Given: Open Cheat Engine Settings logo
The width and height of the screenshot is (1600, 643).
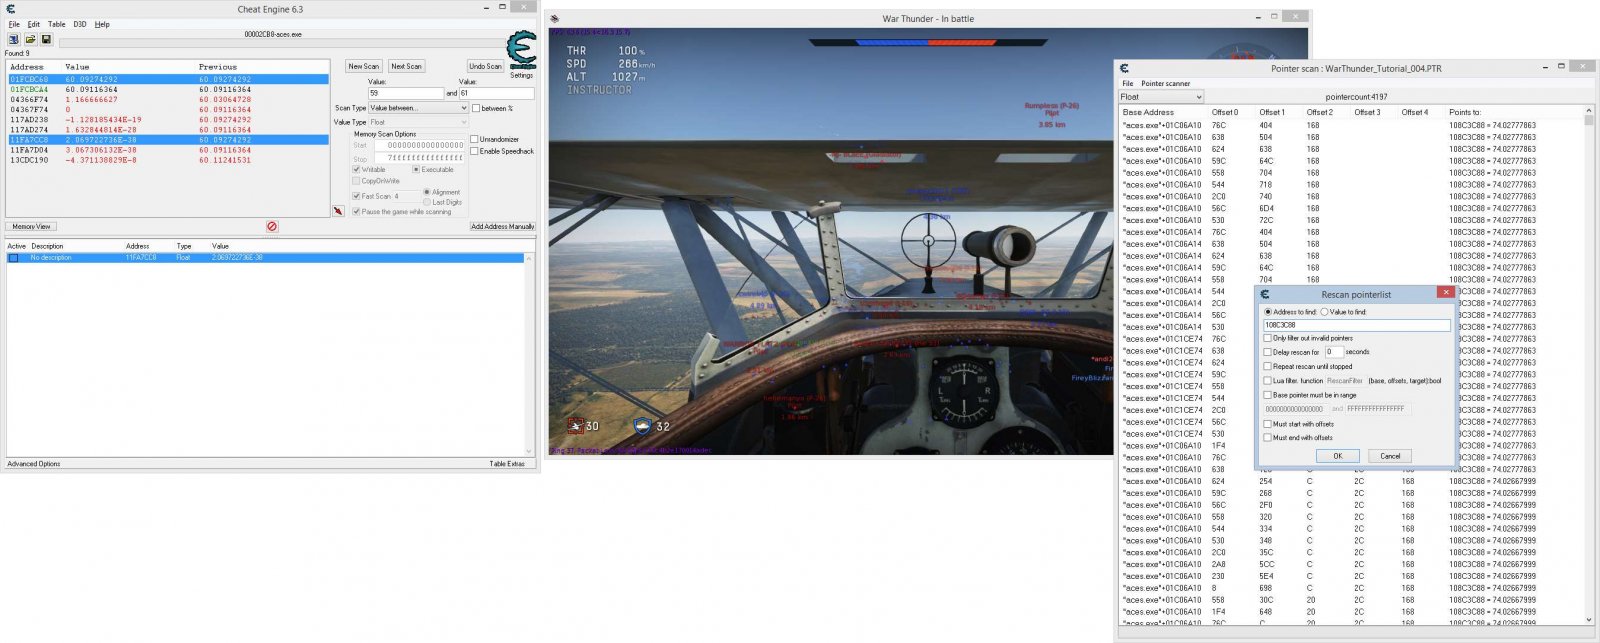Looking at the screenshot, I should [x=521, y=51].
